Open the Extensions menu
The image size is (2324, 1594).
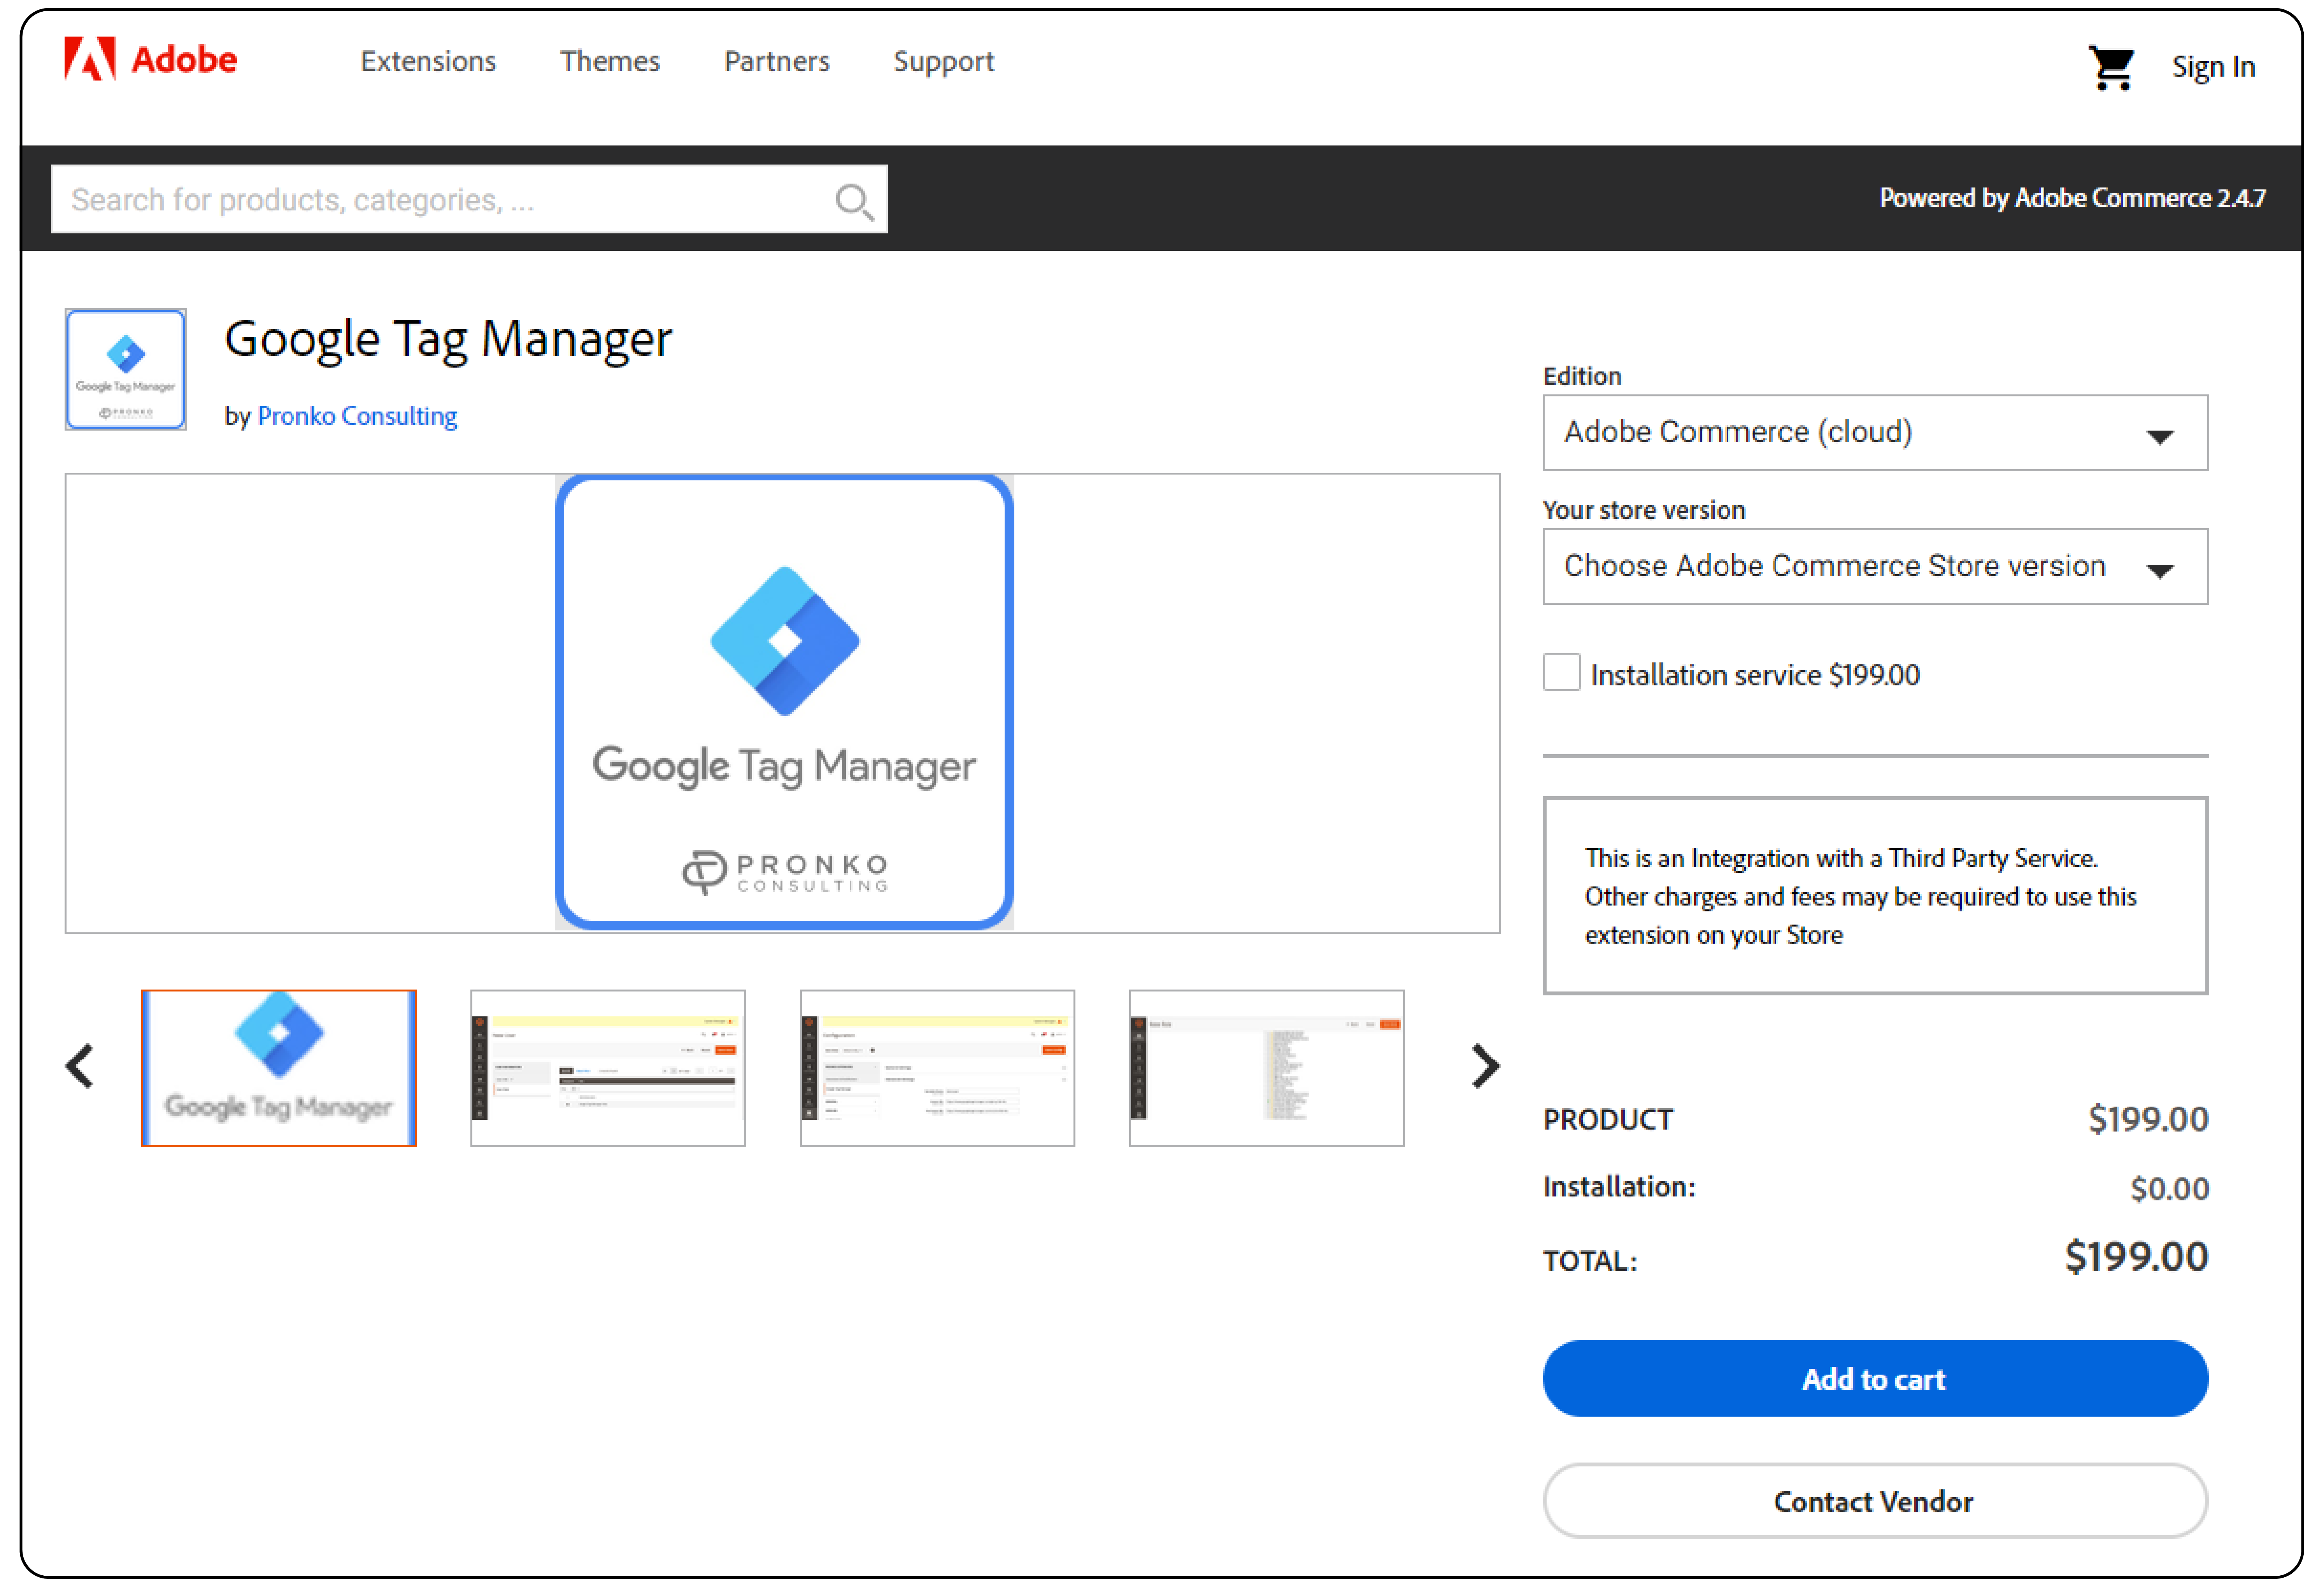(x=428, y=61)
